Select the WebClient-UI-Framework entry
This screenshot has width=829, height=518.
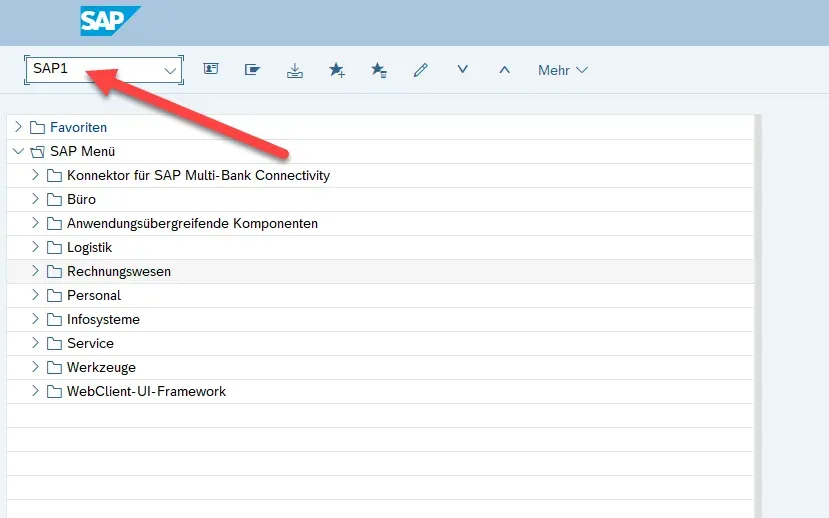coord(146,391)
